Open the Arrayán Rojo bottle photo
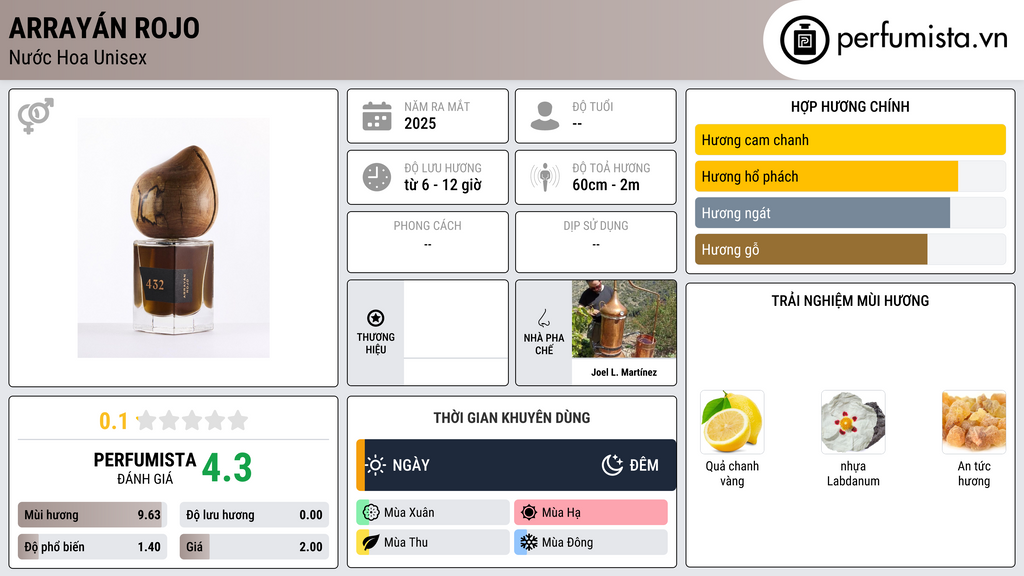This screenshot has height=576, width=1024. [x=173, y=238]
